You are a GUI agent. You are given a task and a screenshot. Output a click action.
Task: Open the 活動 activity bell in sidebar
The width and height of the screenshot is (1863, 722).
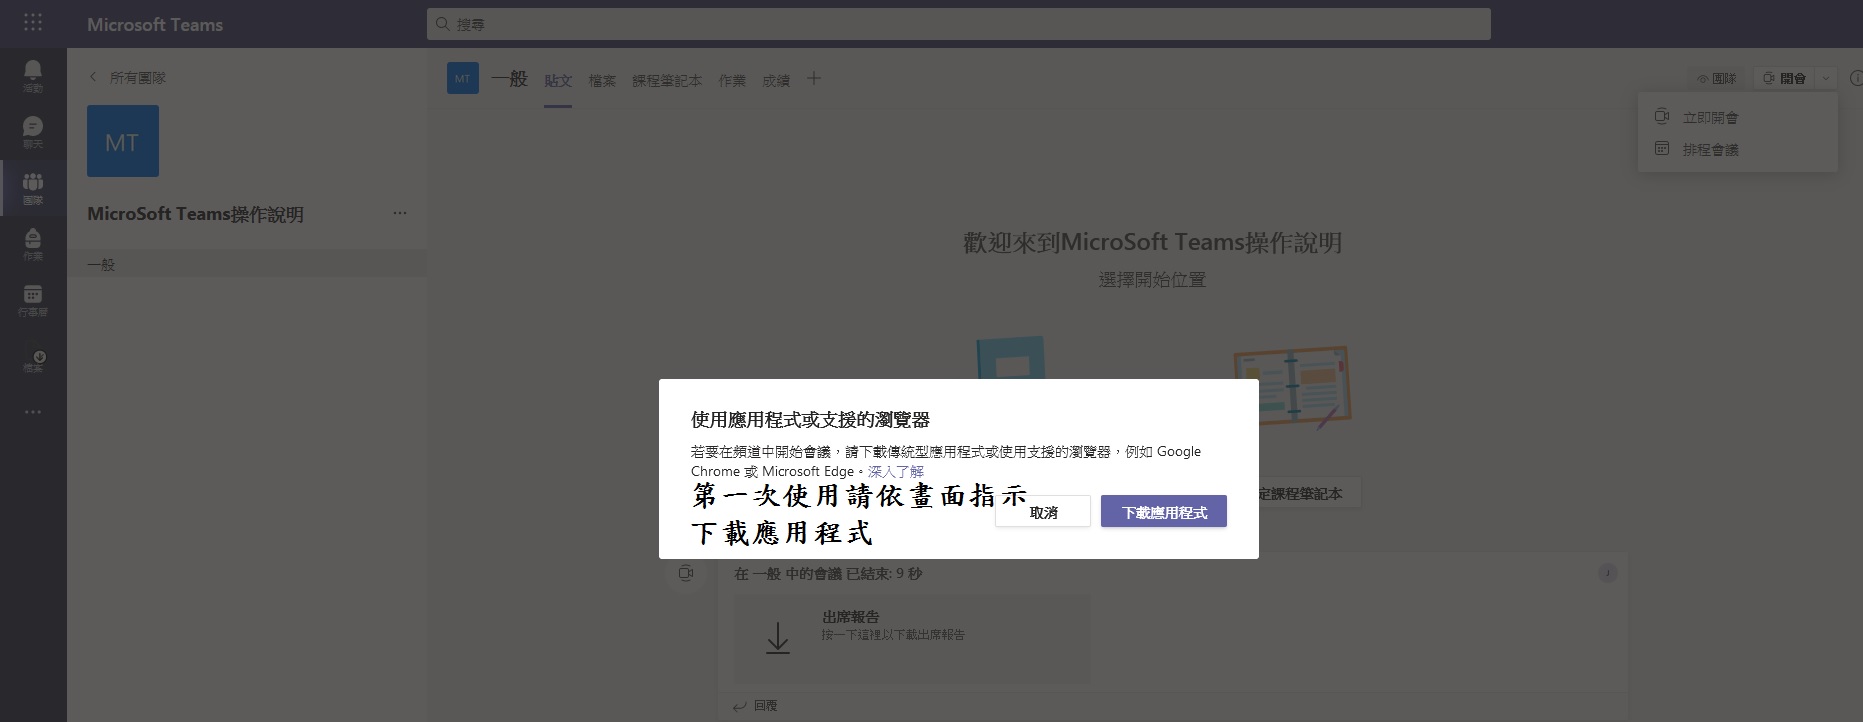(33, 75)
